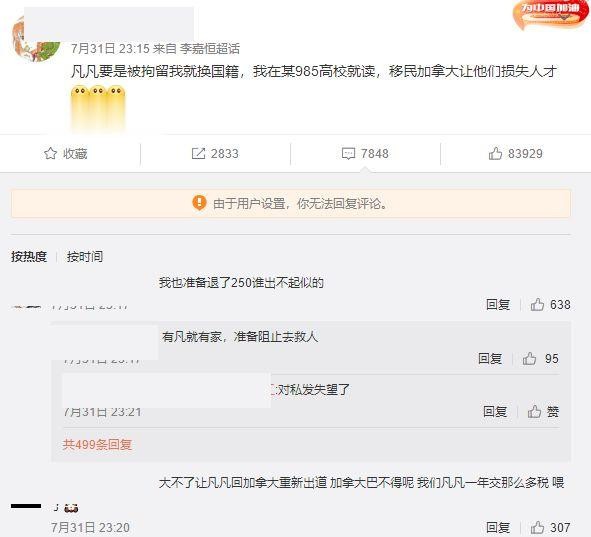Reply to the 23:20 comment via 回复
This screenshot has width=591, height=537.
click(498, 528)
